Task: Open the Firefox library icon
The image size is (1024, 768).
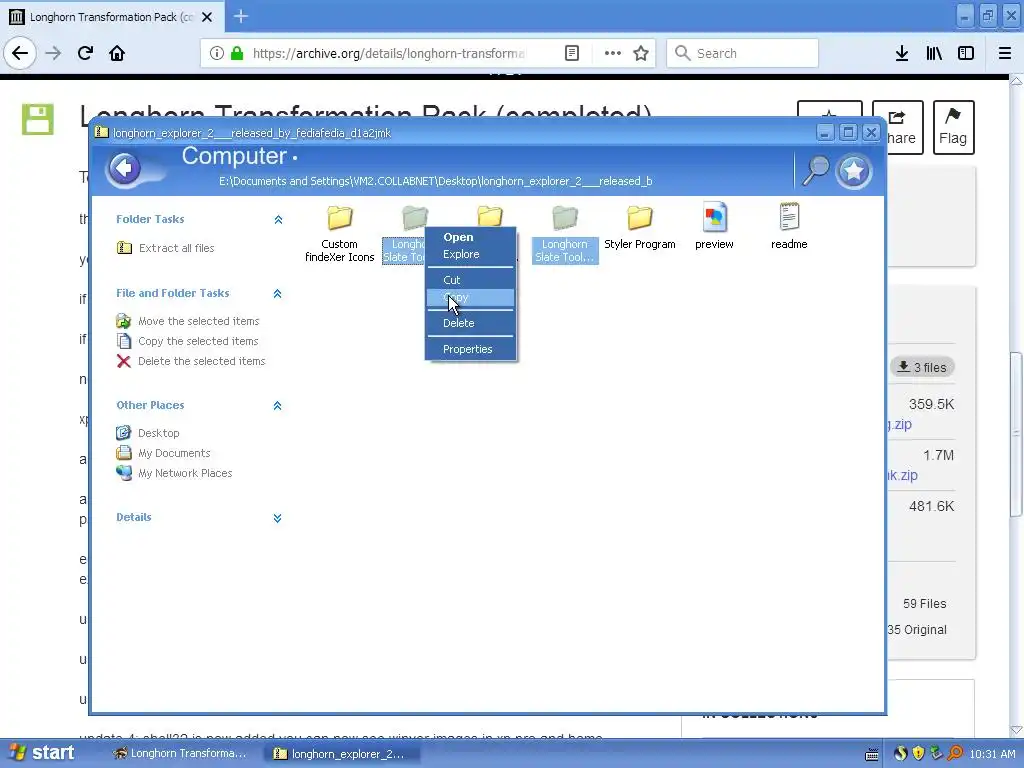Action: tap(934, 53)
